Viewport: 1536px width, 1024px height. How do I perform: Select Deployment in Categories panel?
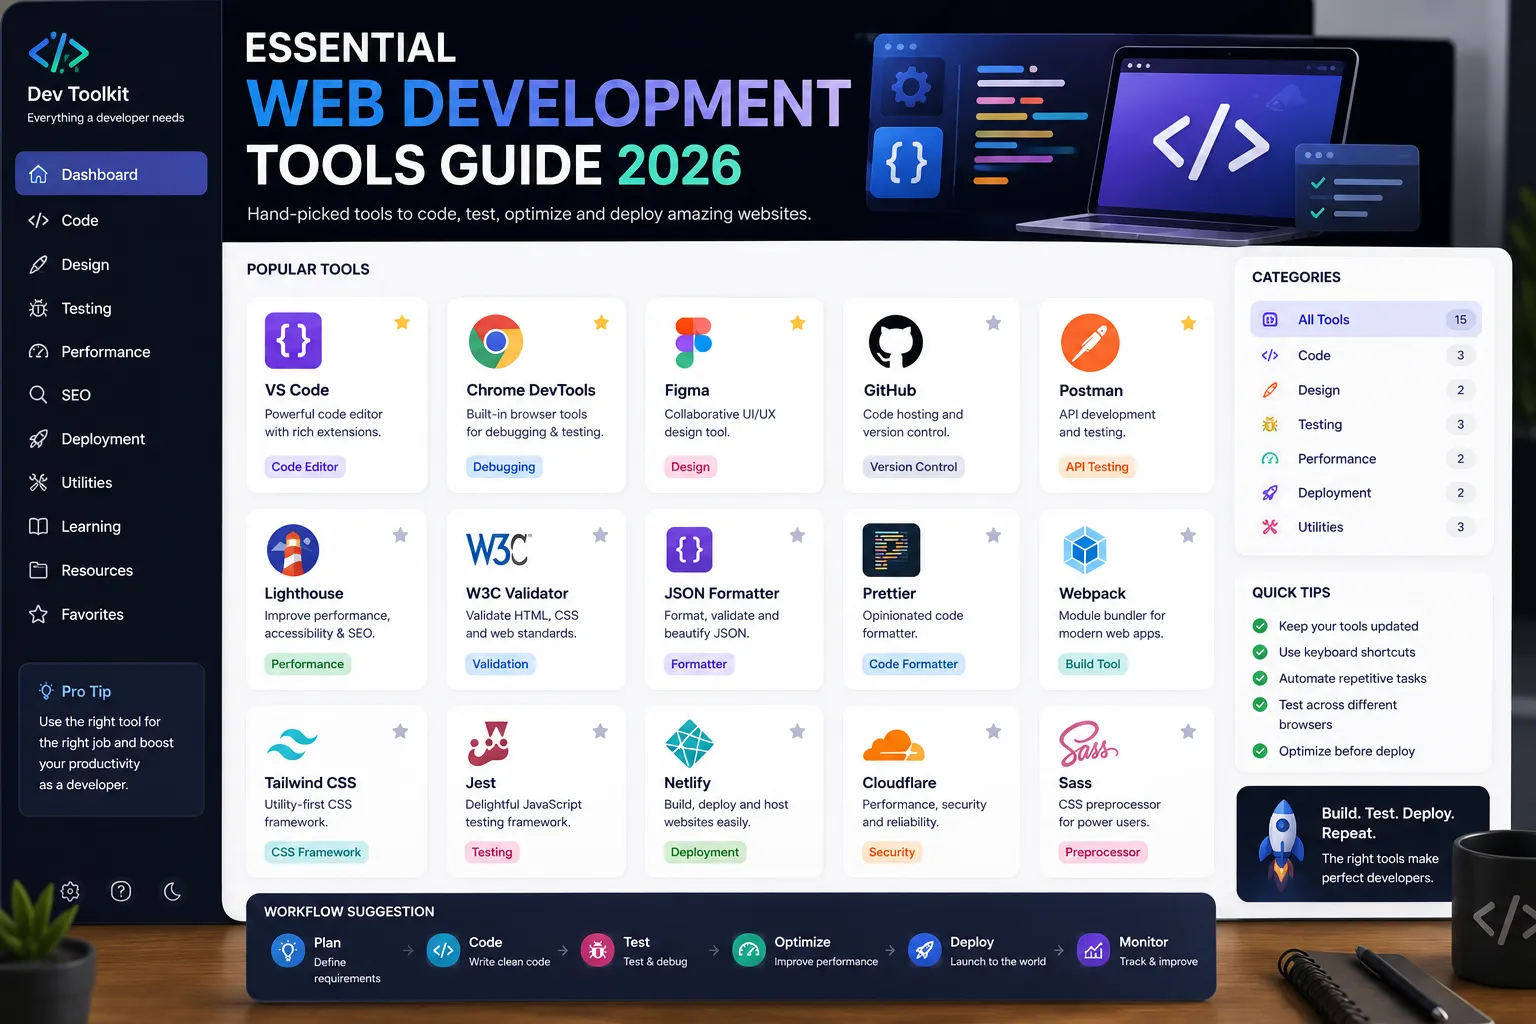(x=1365, y=493)
